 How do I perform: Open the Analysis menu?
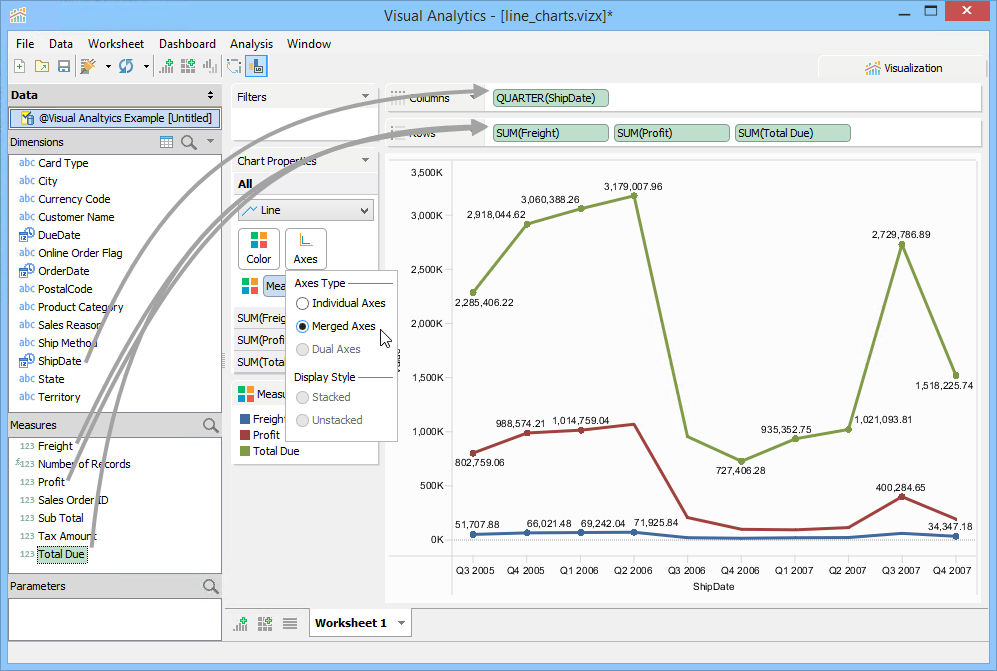click(251, 44)
